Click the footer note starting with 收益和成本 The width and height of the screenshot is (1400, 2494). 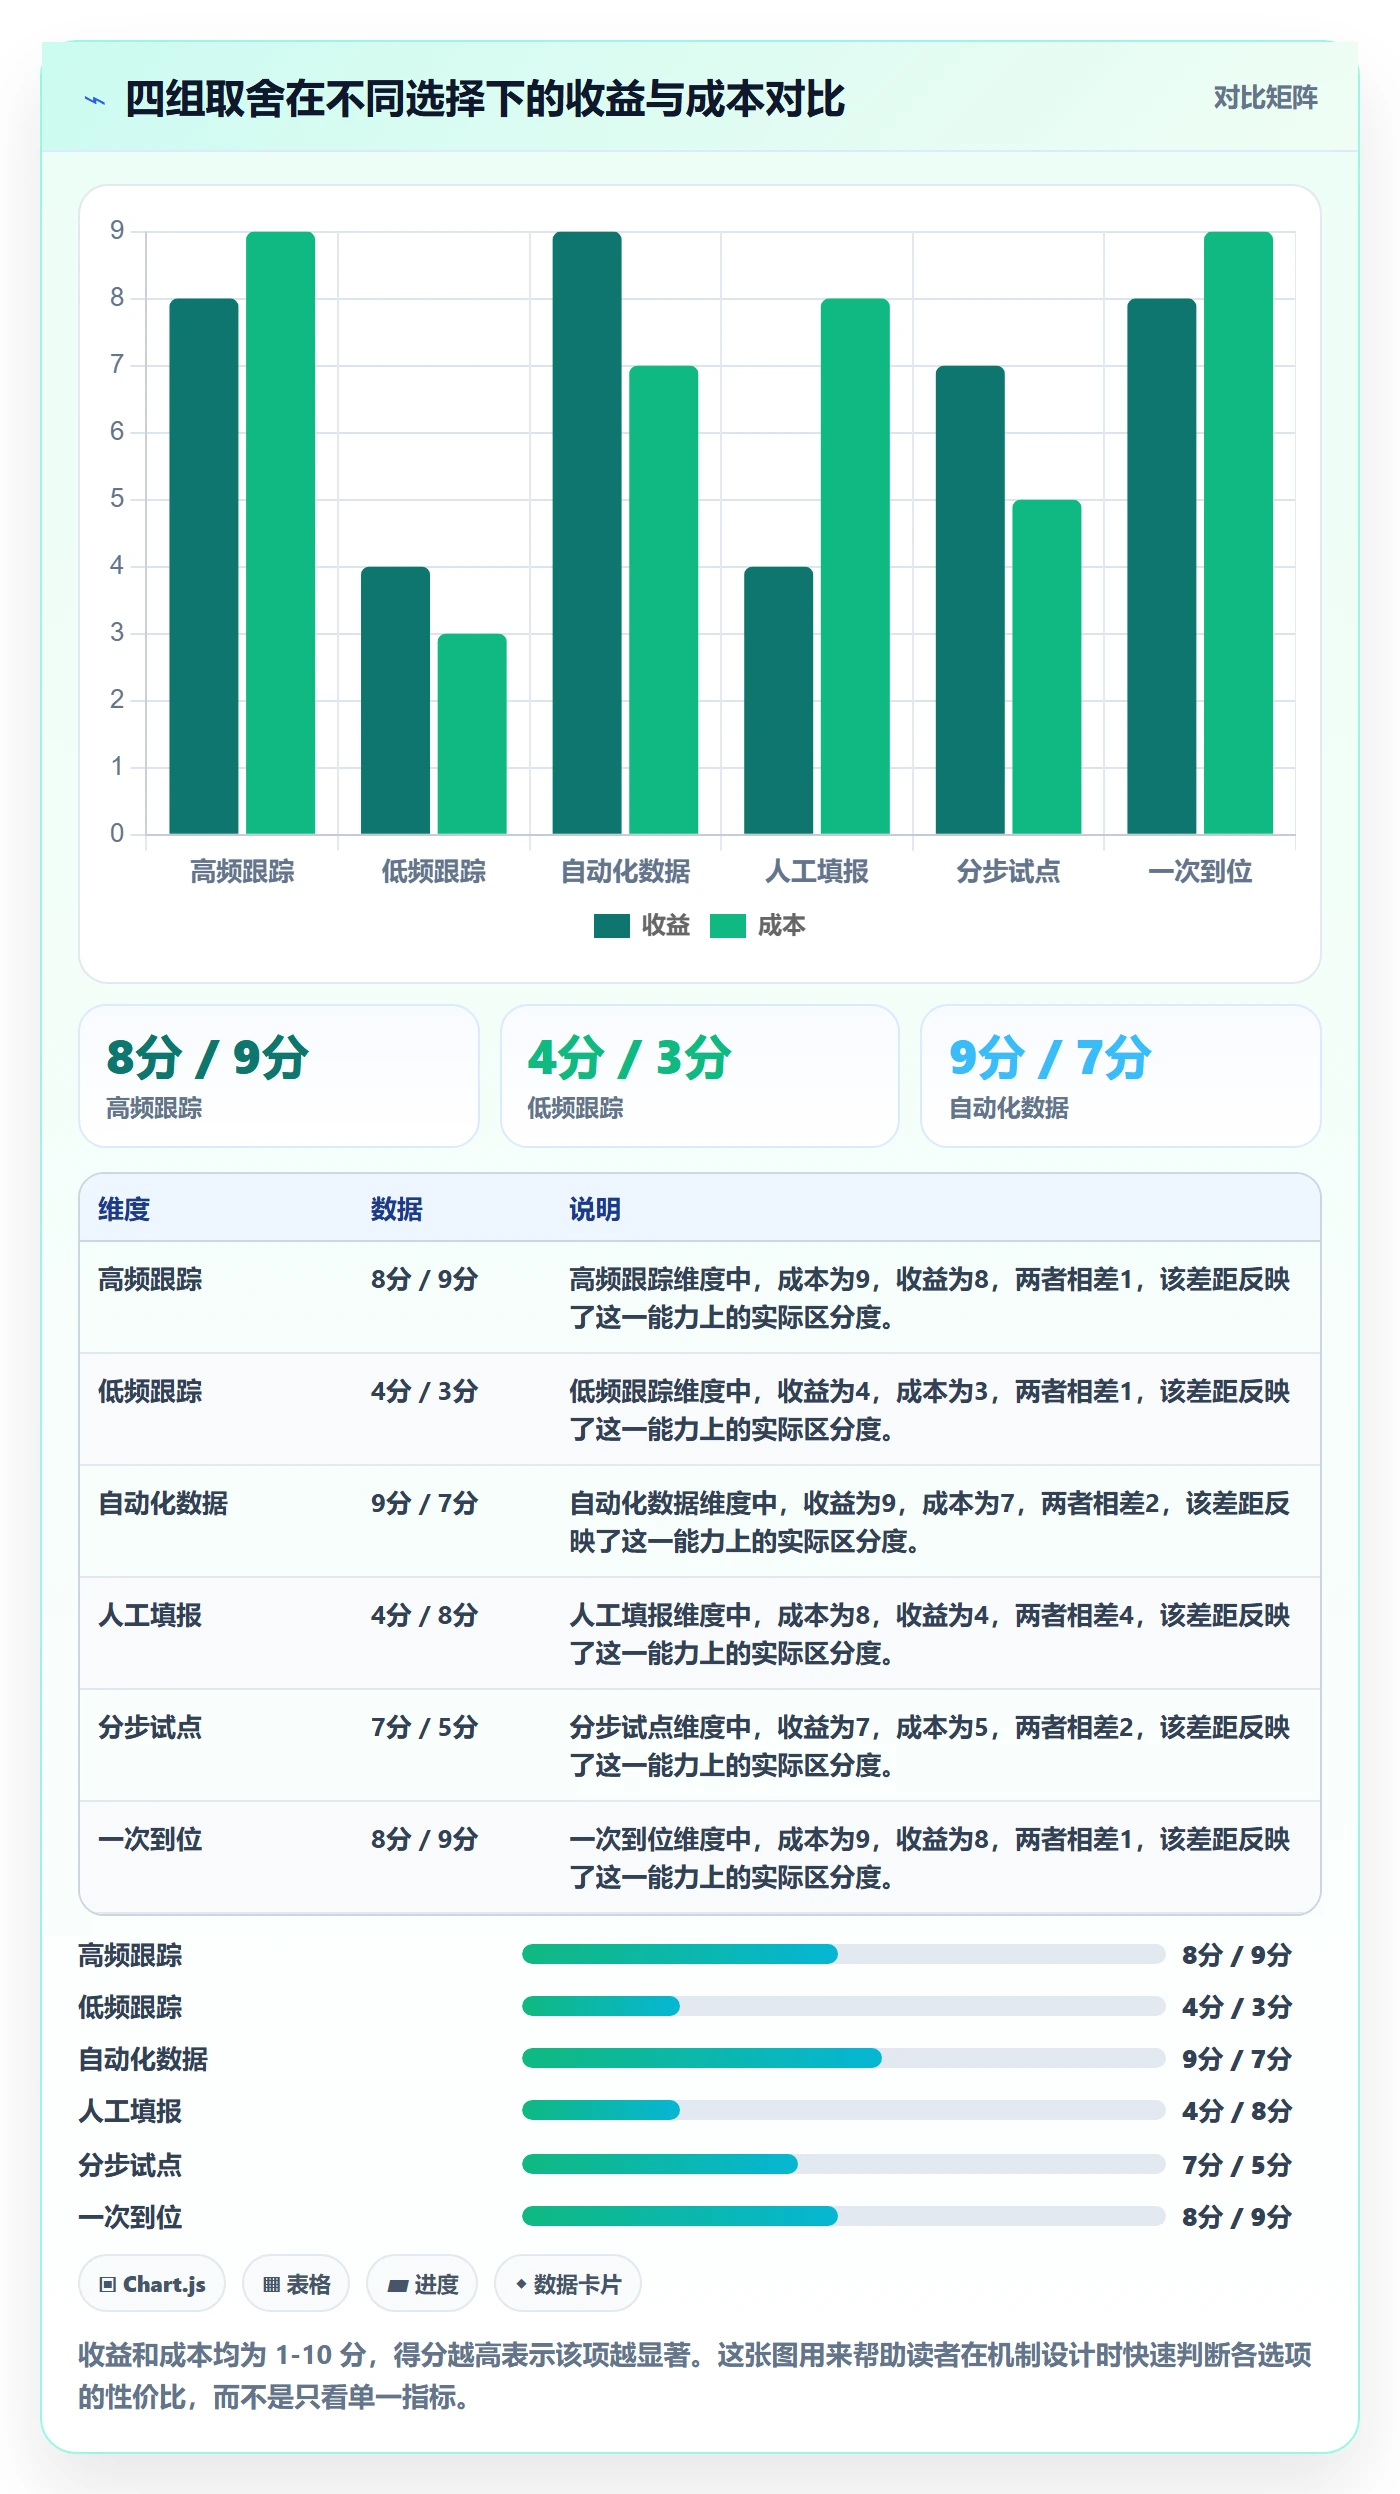695,2376
